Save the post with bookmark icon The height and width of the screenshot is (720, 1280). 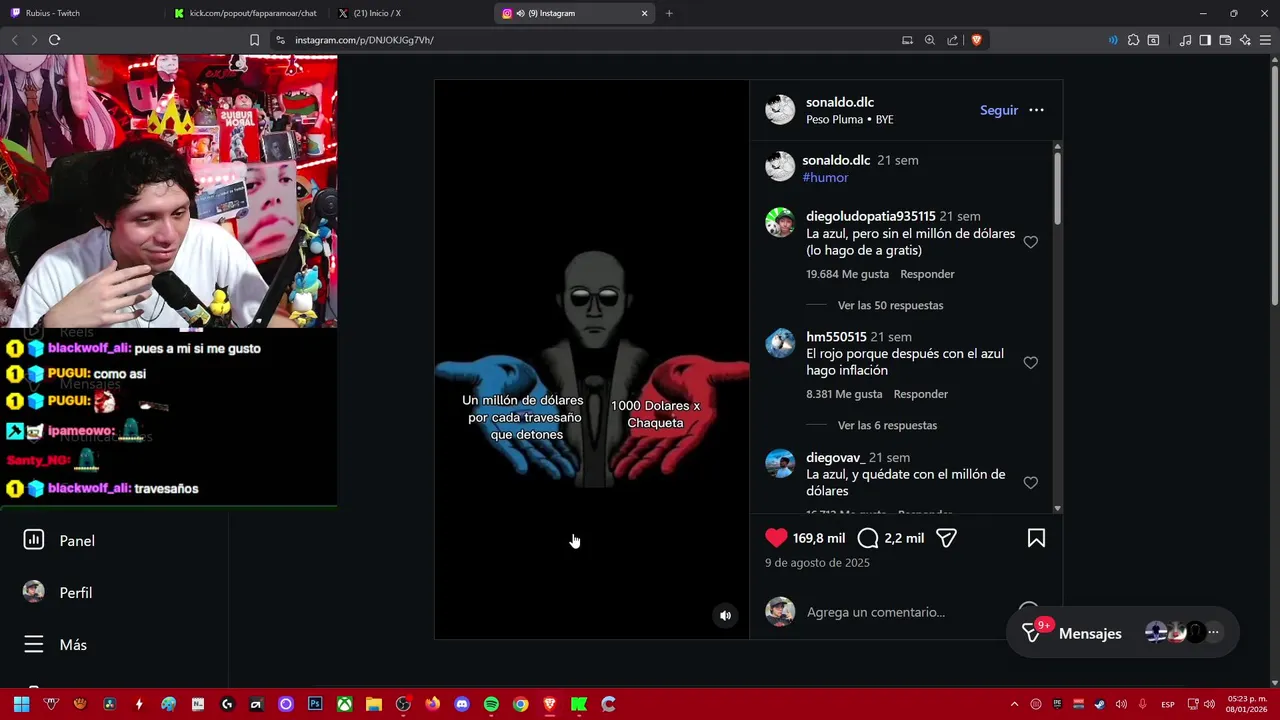1036,538
